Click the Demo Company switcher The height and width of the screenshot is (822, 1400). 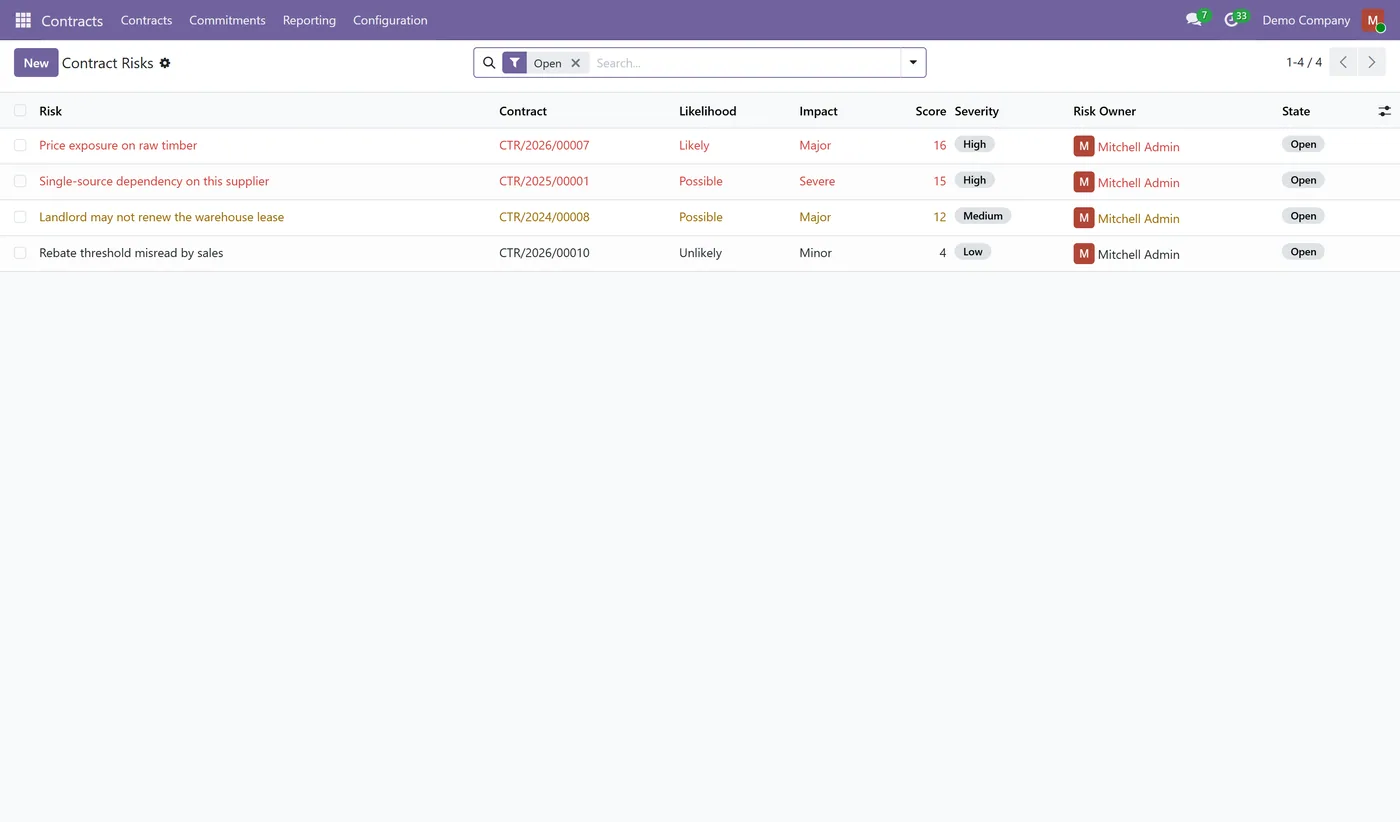click(1306, 20)
